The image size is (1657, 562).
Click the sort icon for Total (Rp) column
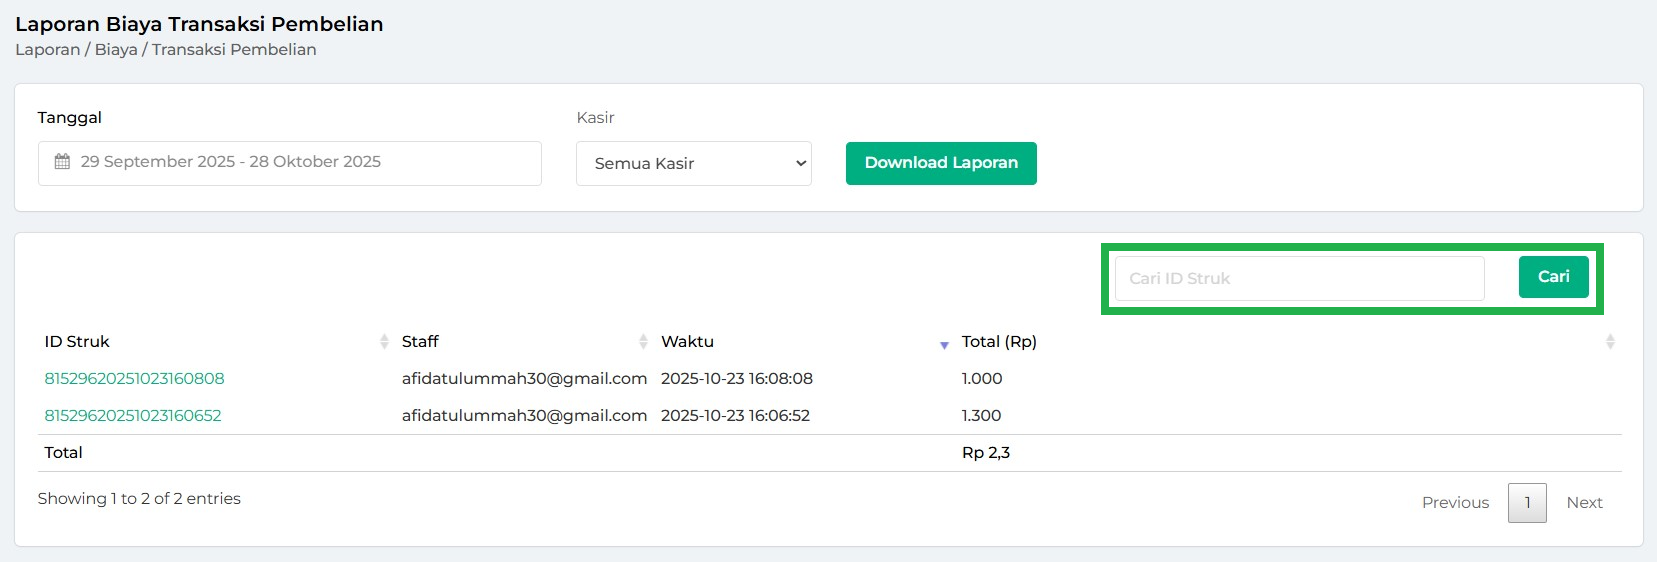click(x=1609, y=342)
